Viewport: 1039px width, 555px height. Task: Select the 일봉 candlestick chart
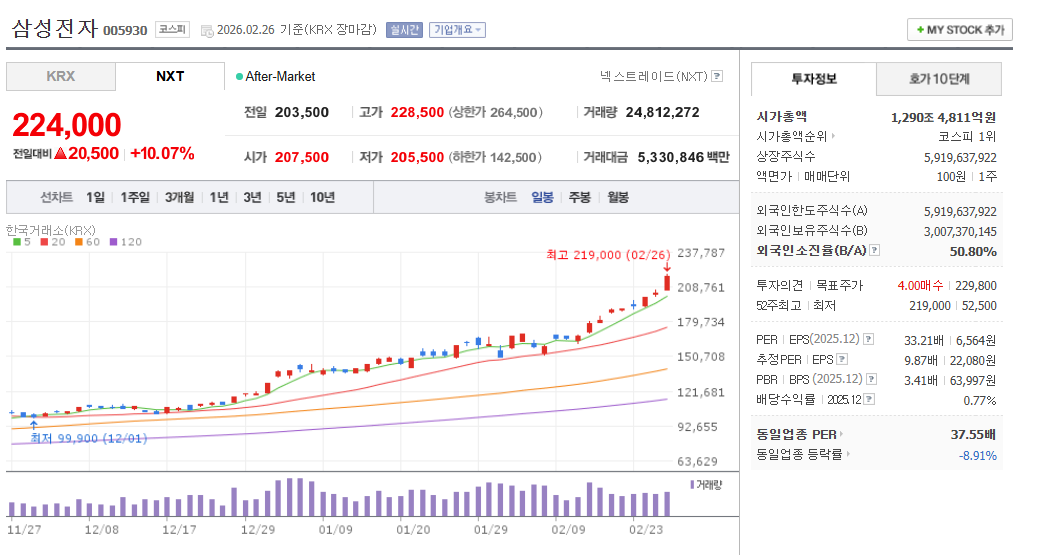(542, 197)
